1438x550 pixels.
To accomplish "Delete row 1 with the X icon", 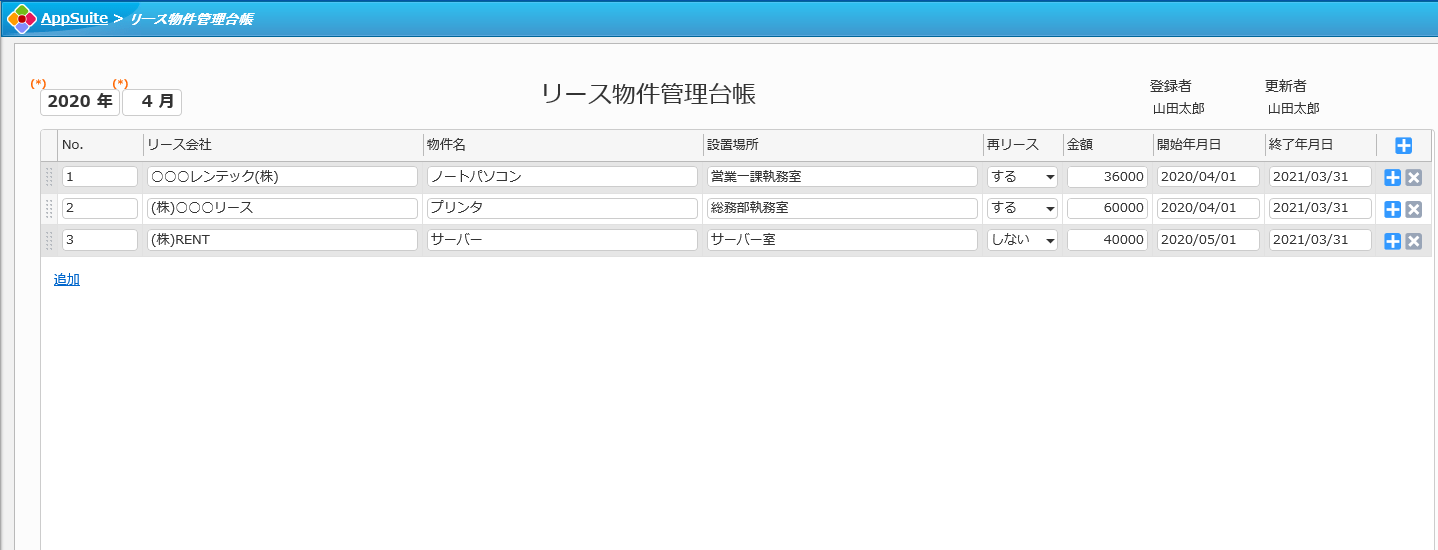I will pos(1413,177).
